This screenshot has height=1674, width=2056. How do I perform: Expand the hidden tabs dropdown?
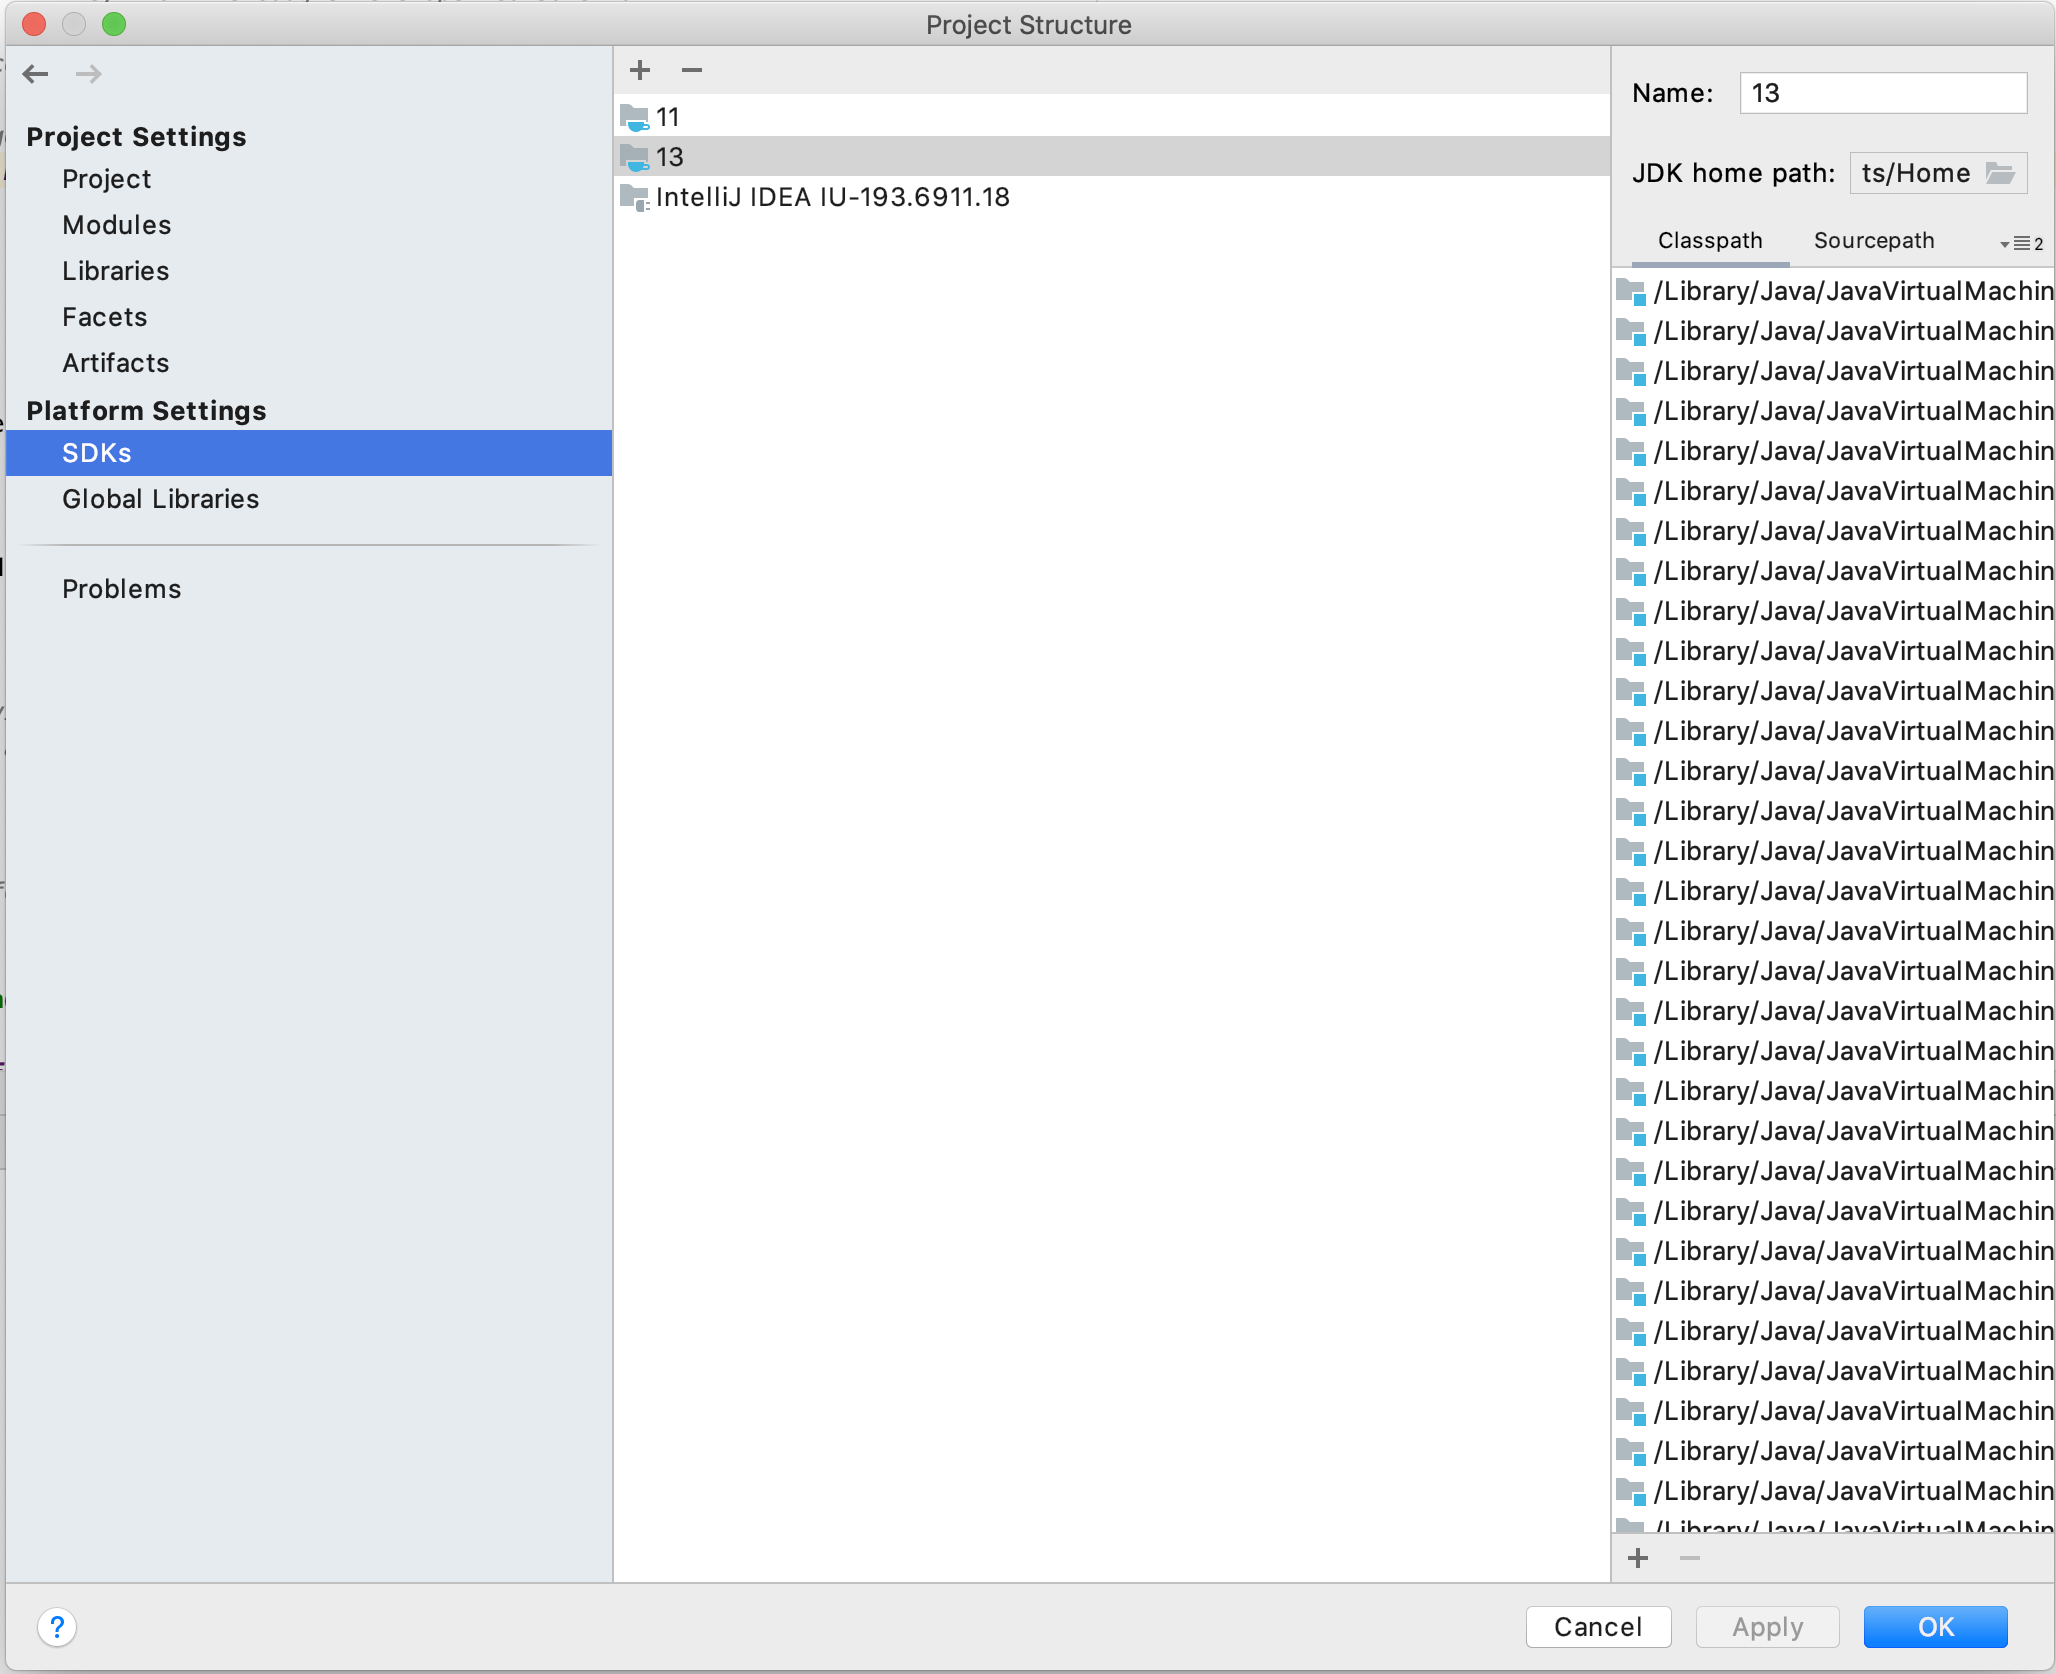tap(2021, 243)
